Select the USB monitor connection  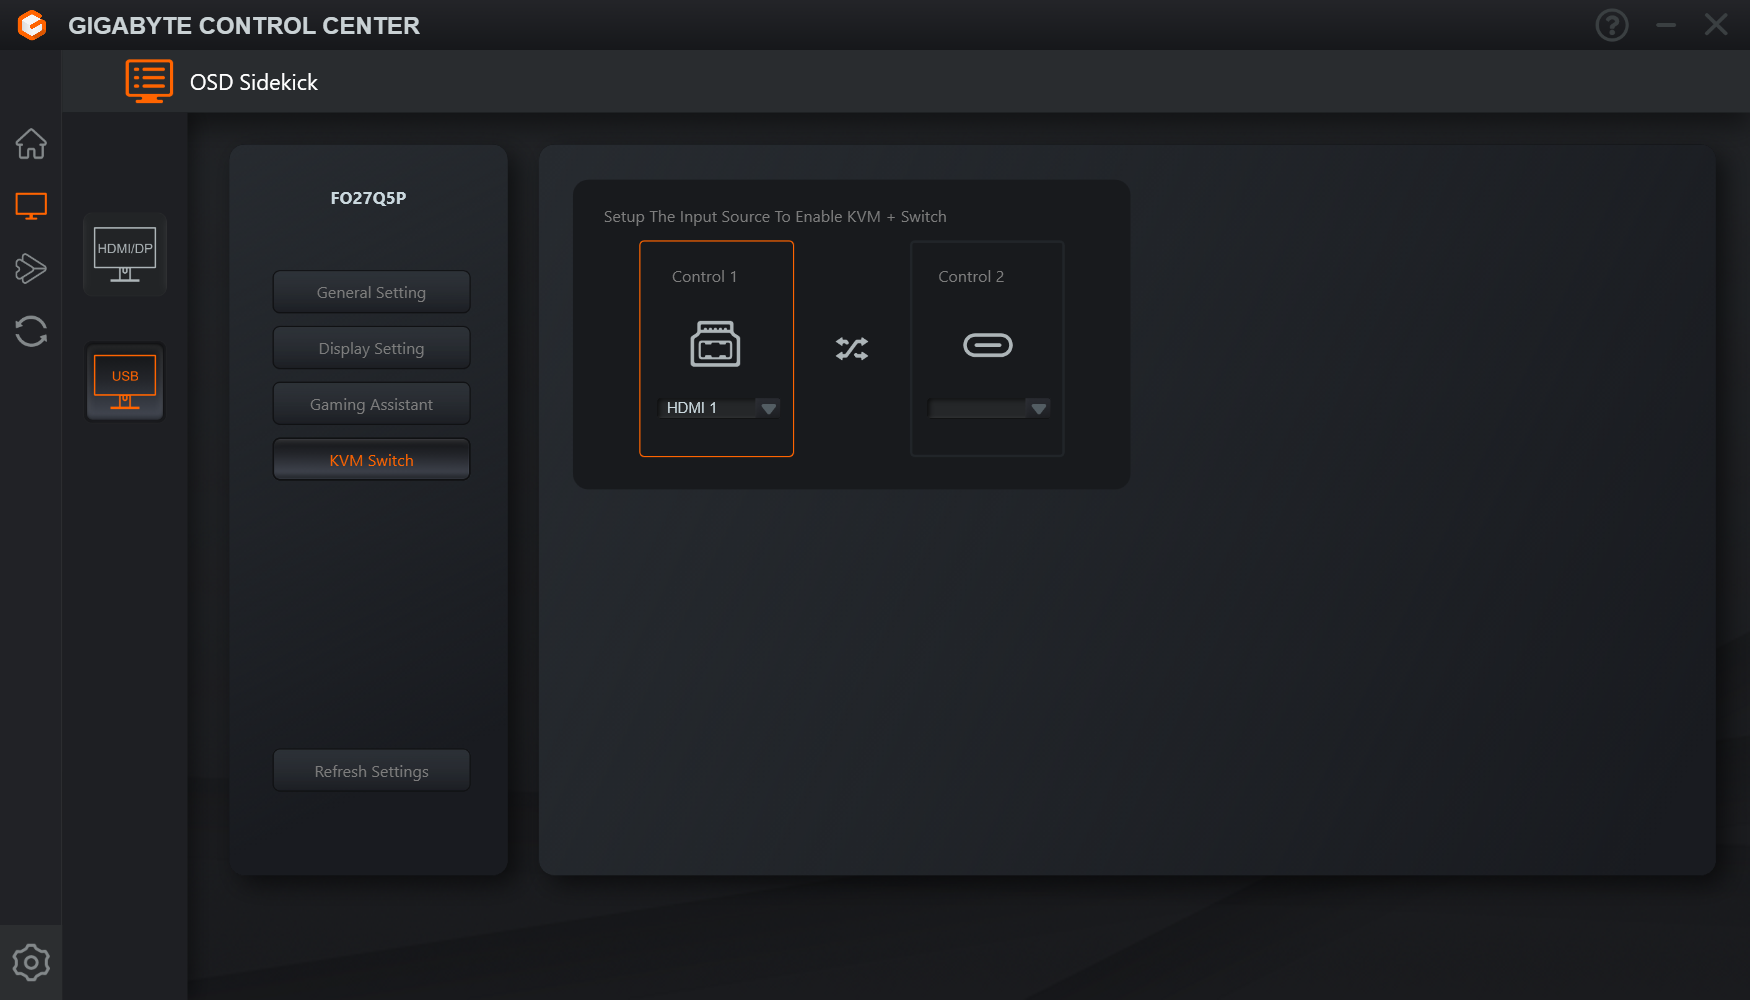click(x=125, y=382)
